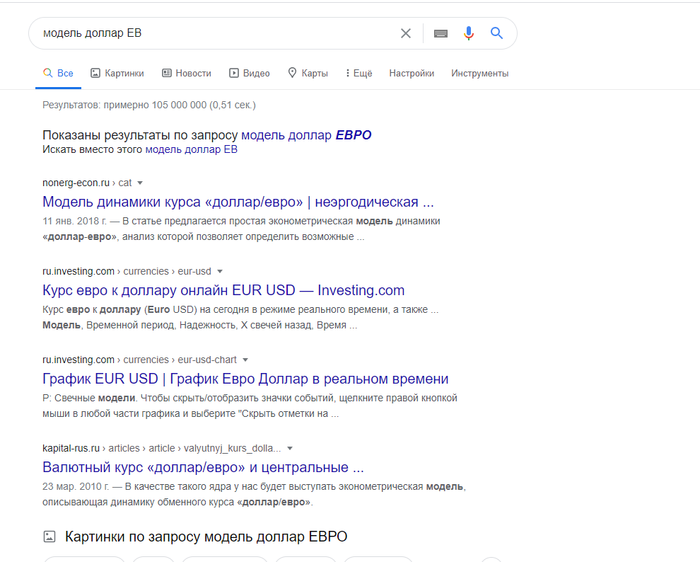Open the Все results tab

click(x=58, y=73)
